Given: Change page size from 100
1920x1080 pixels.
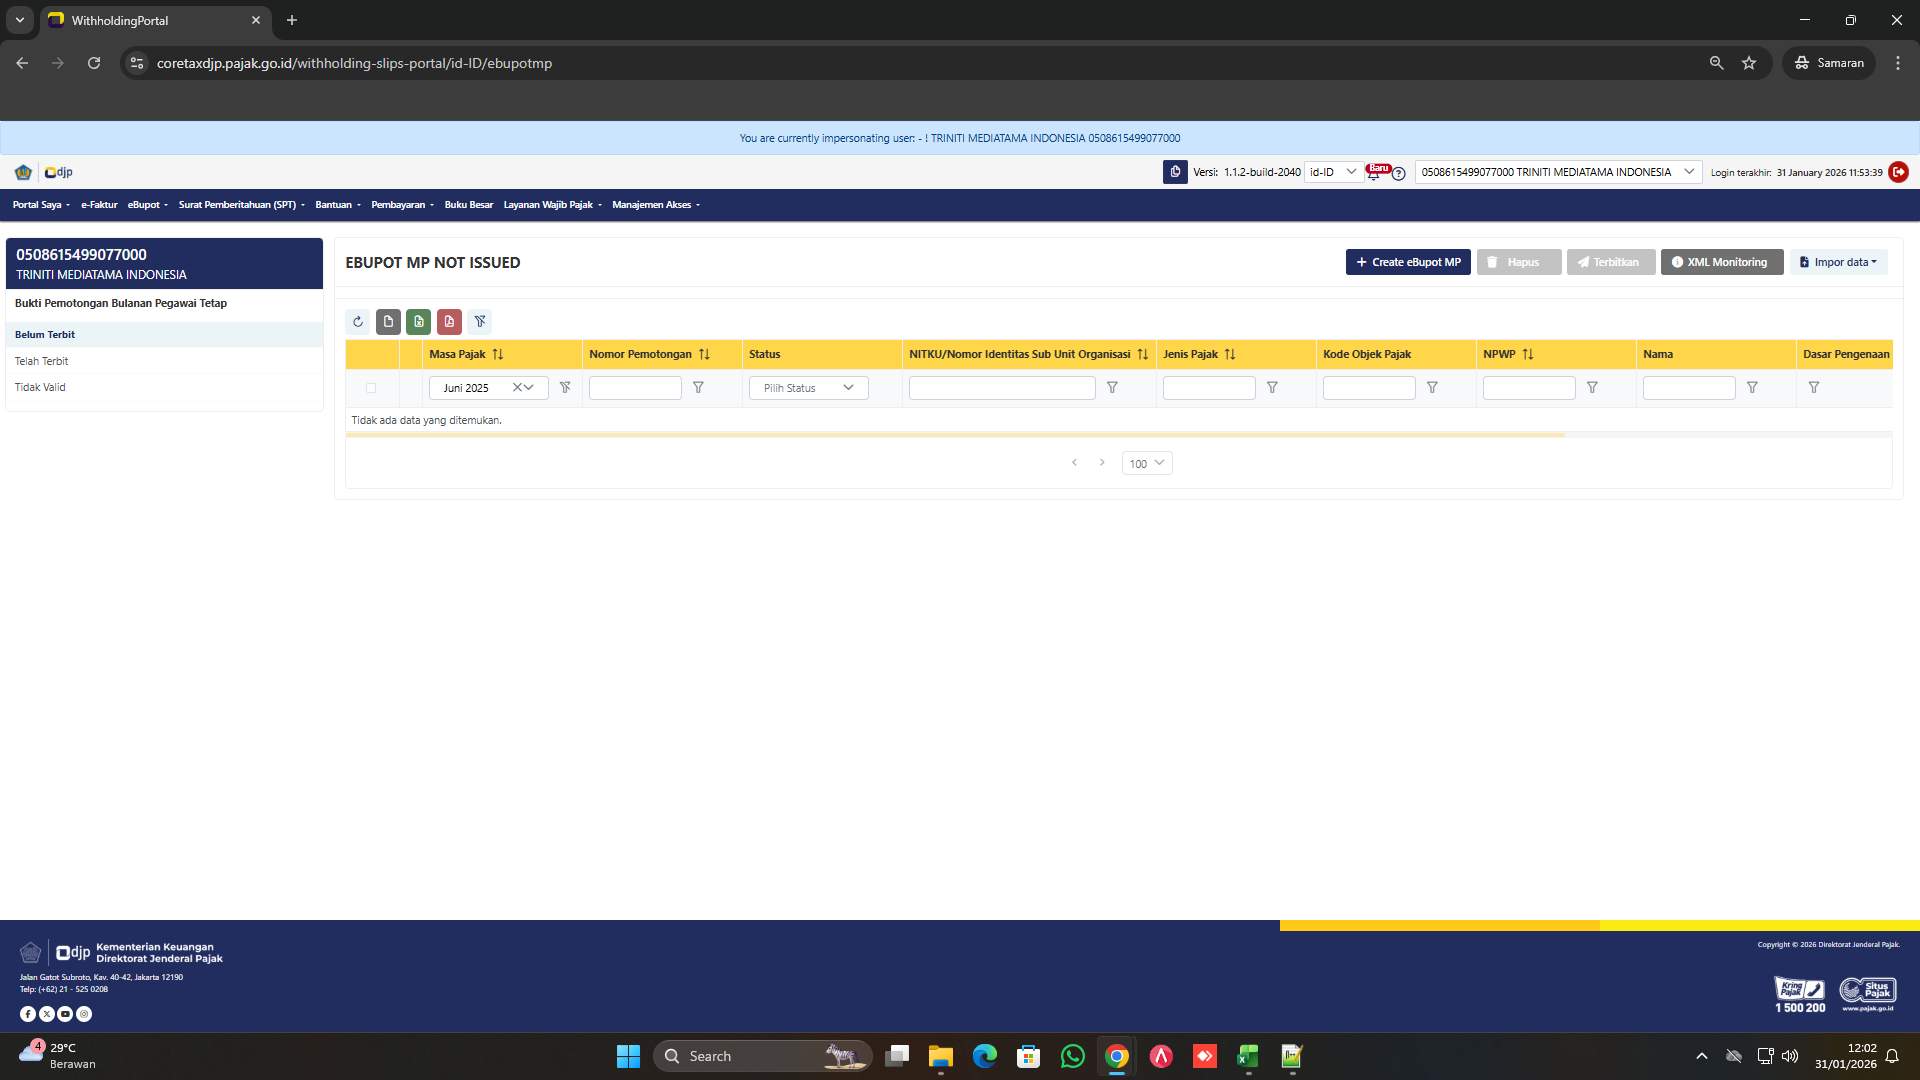Looking at the screenshot, I should 1146,463.
